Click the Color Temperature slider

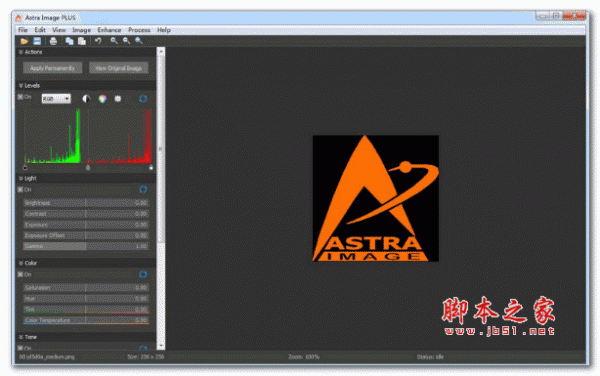(x=86, y=320)
